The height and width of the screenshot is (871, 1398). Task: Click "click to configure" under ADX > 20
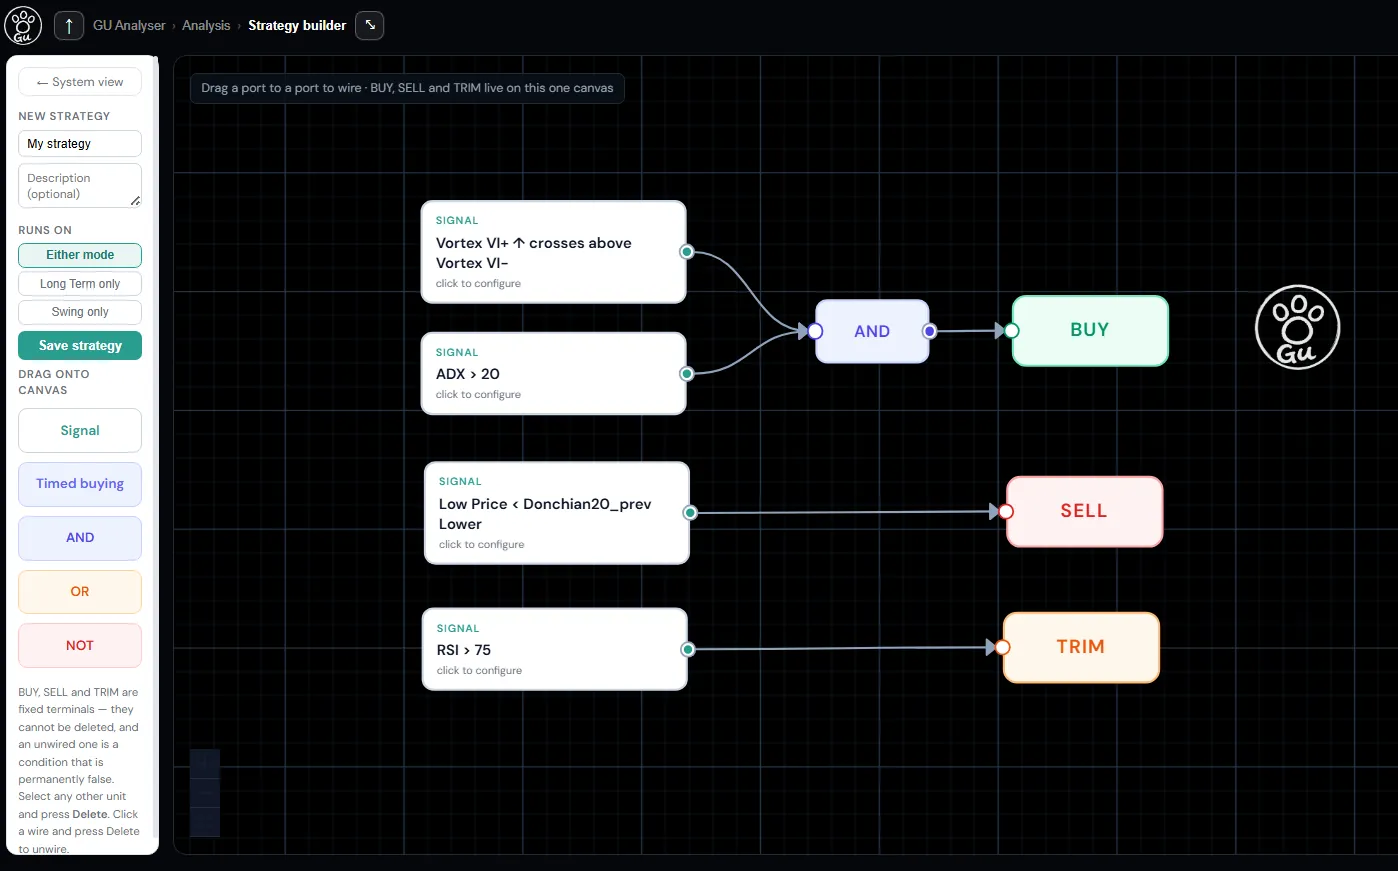478,395
